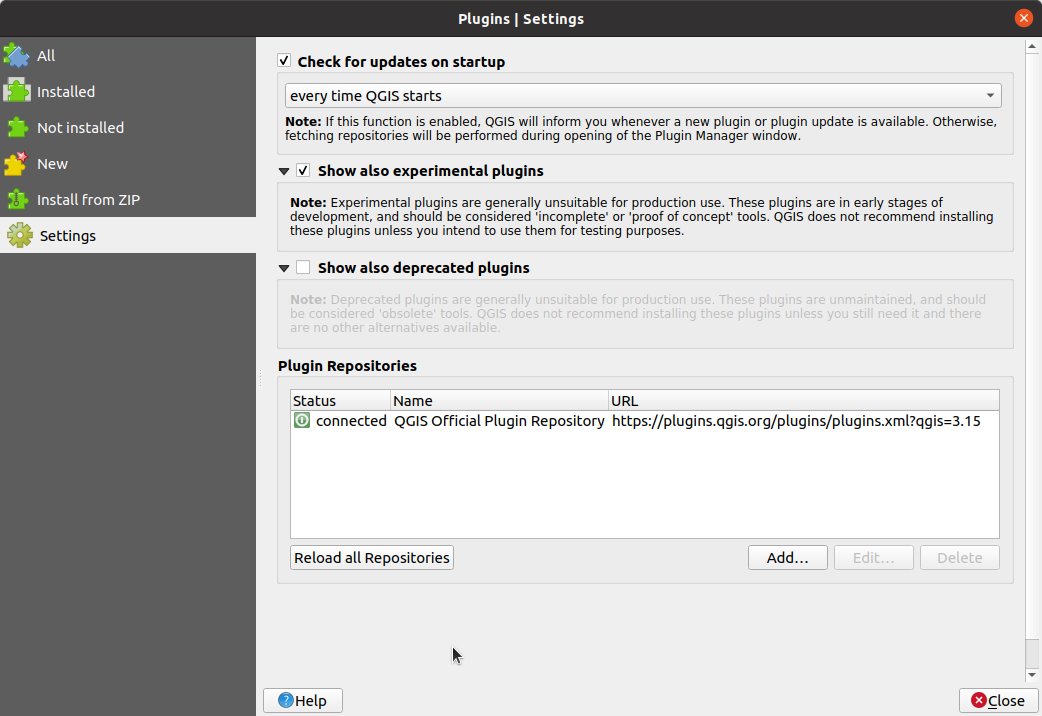Open the Help documentation
The image size is (1042, 716).
click(303, 701)
